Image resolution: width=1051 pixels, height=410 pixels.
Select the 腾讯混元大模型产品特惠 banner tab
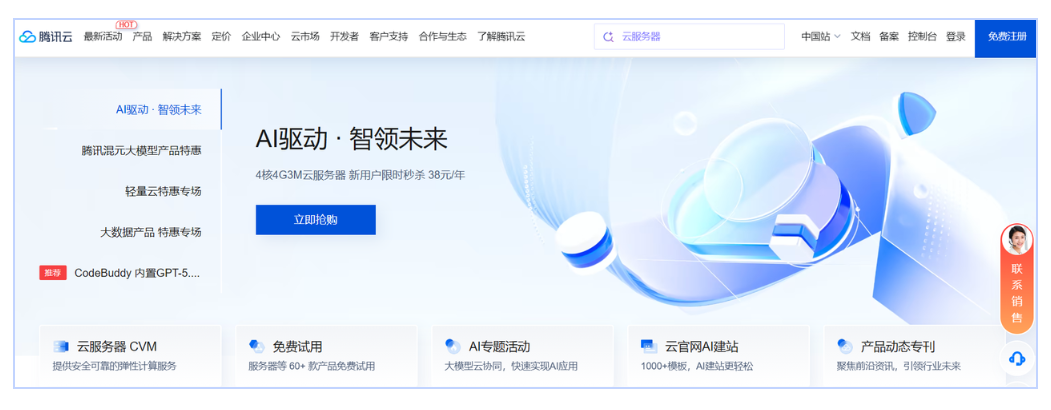(141, 150)
